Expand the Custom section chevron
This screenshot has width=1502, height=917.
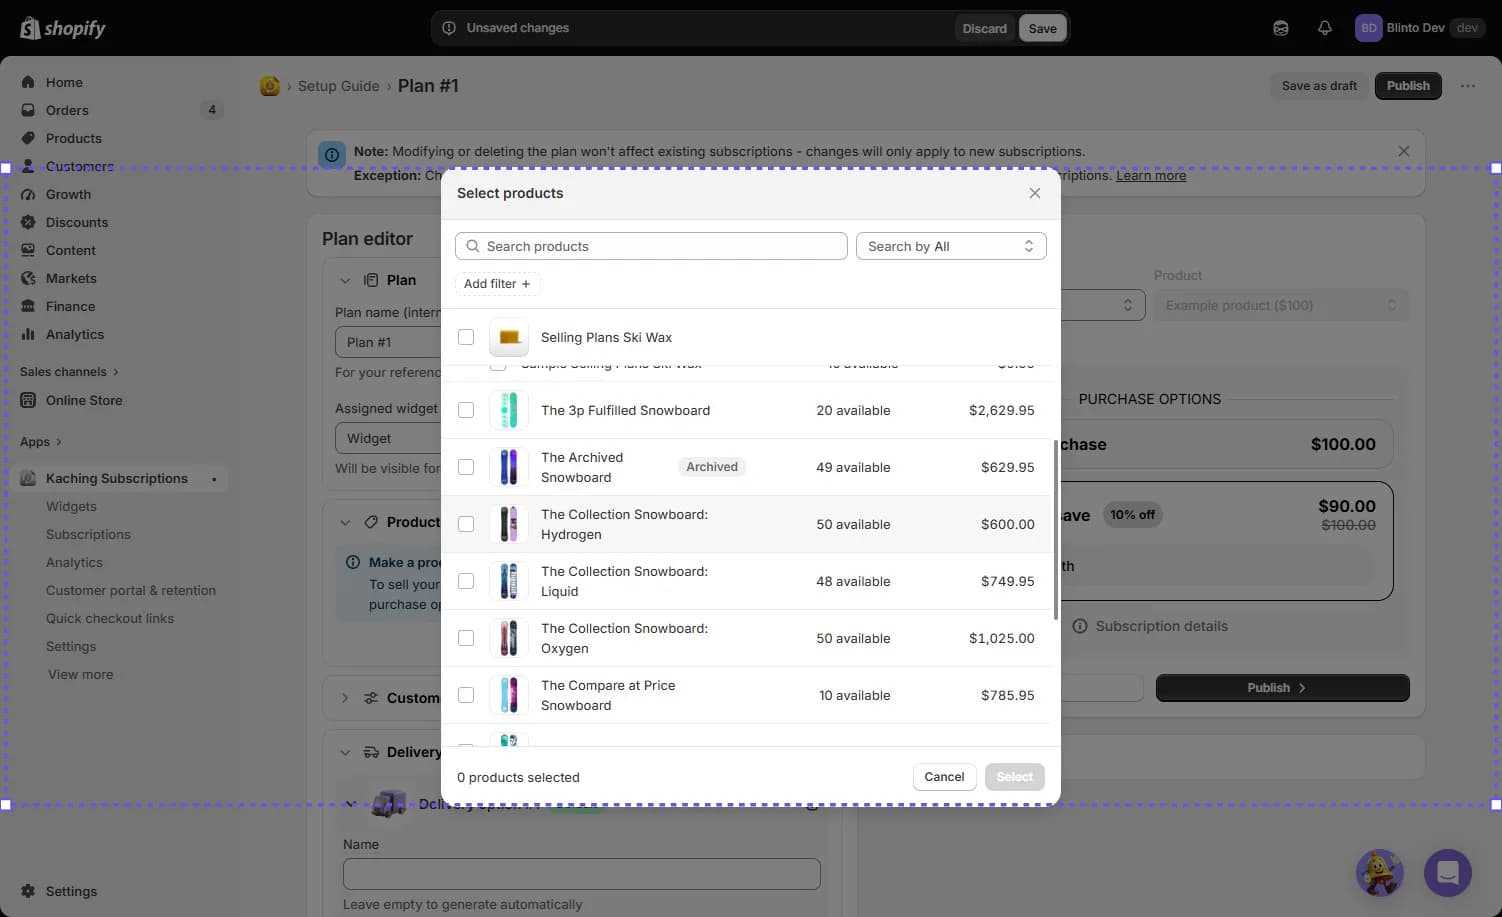tap(345, 698)
